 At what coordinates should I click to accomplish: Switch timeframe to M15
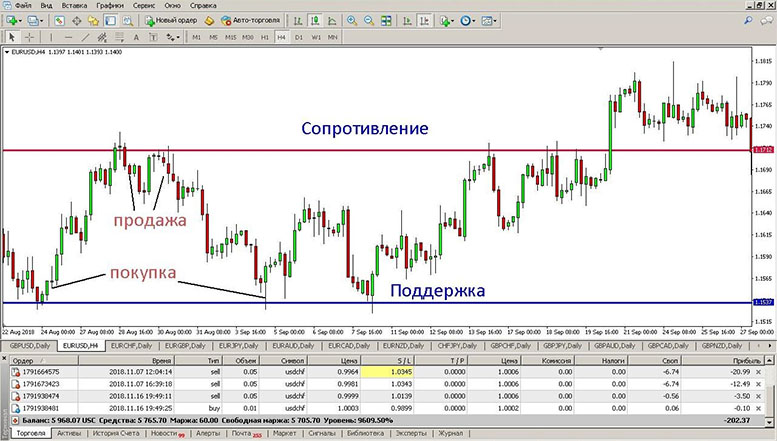click(231, 37)
